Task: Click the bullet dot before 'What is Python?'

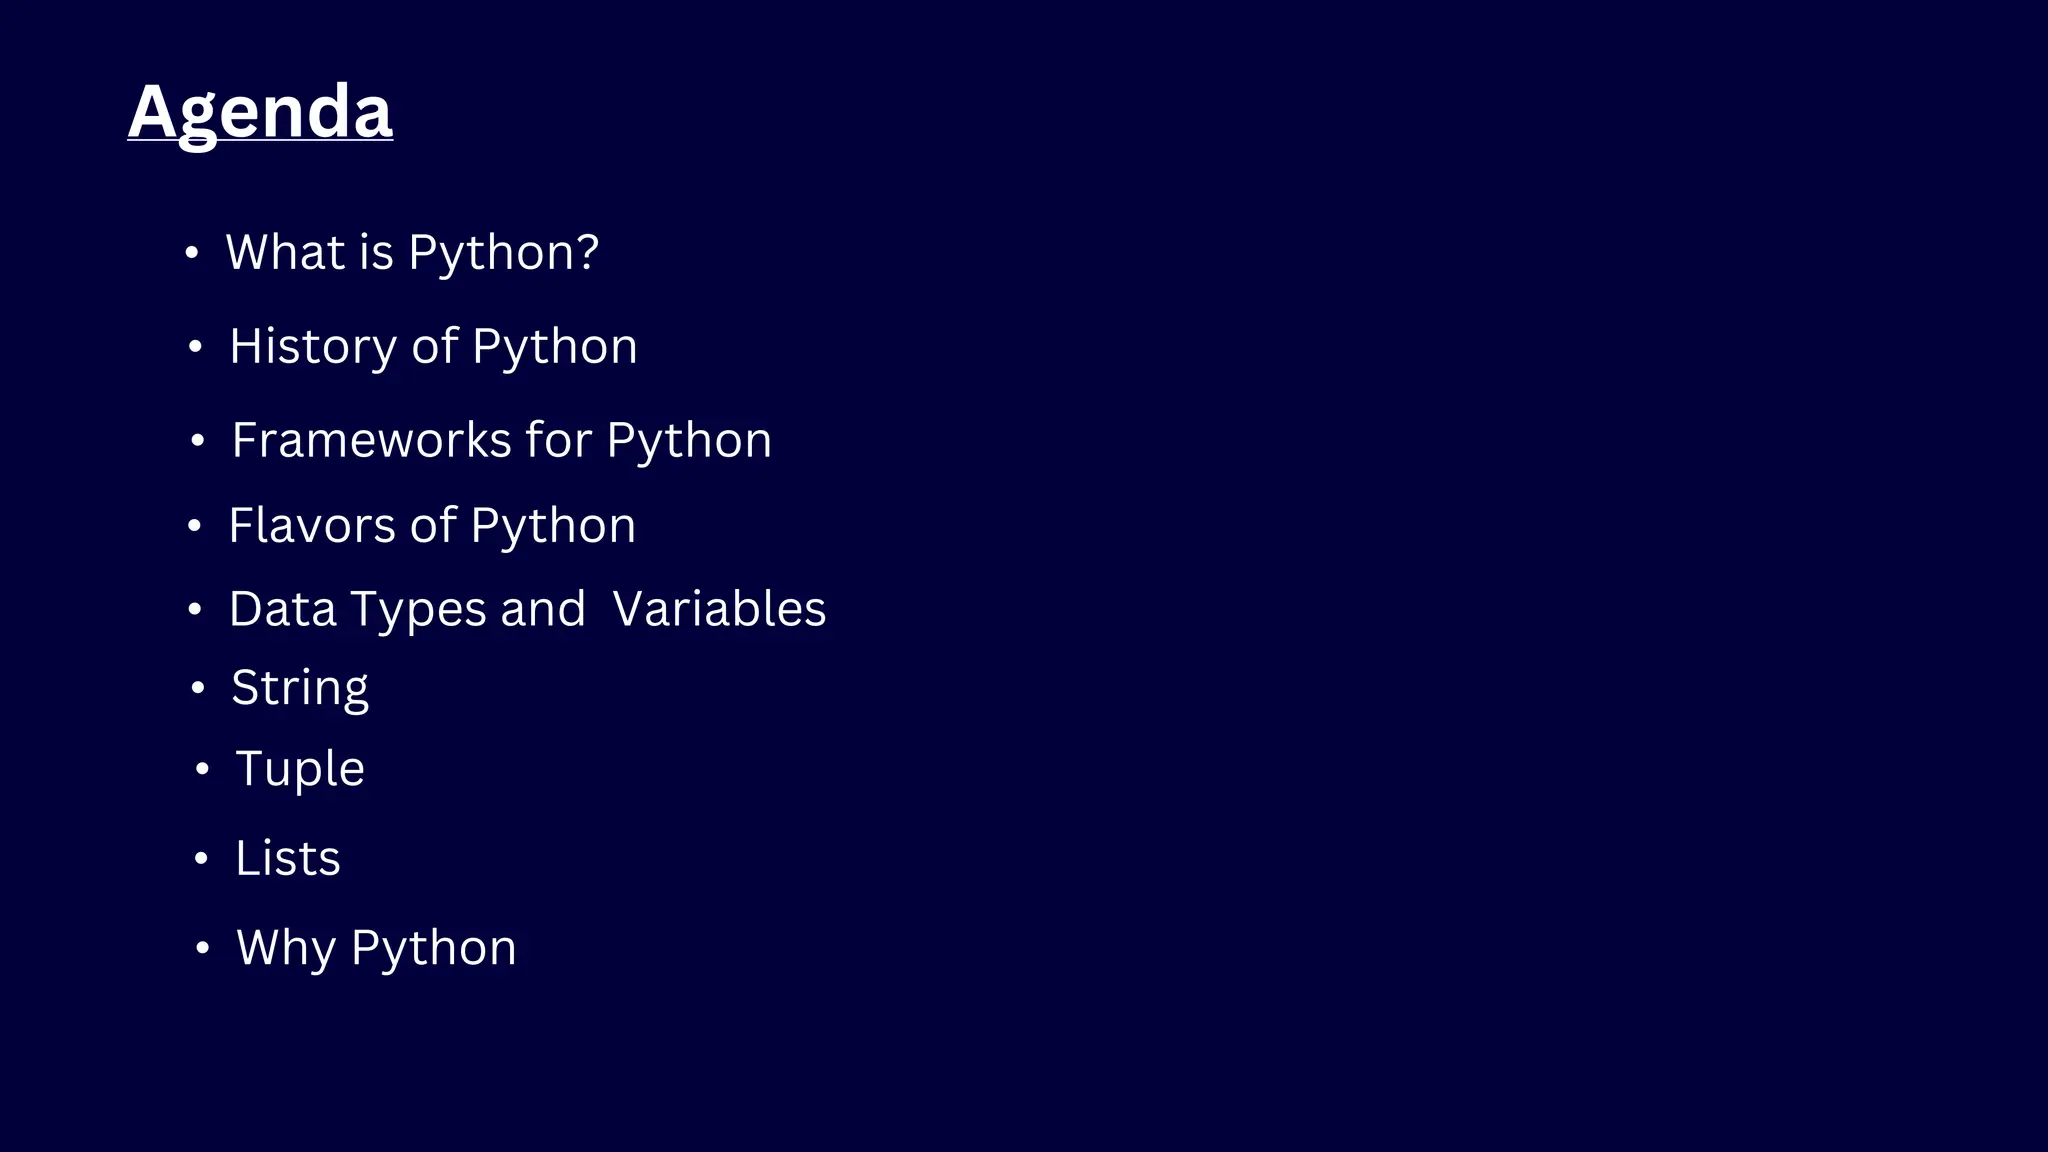Action: point(192,253)
